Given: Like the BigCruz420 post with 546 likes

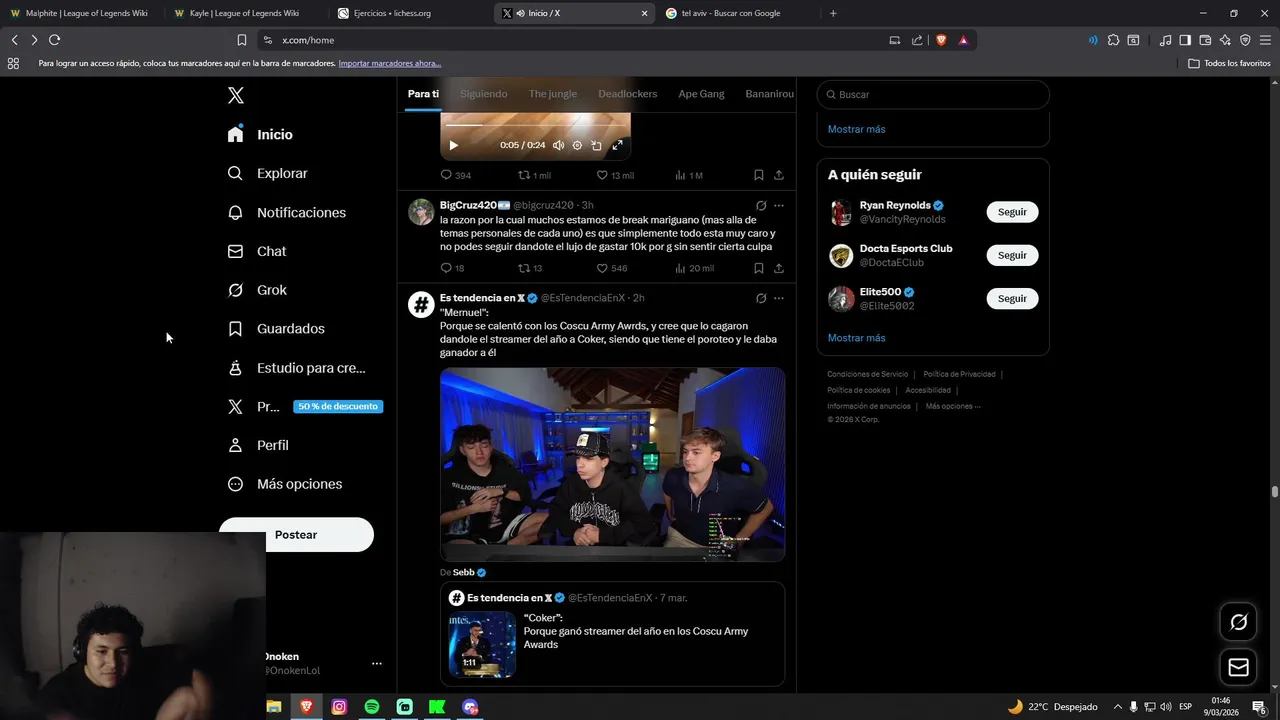Looking at the screenshot, I should [612, 268].
